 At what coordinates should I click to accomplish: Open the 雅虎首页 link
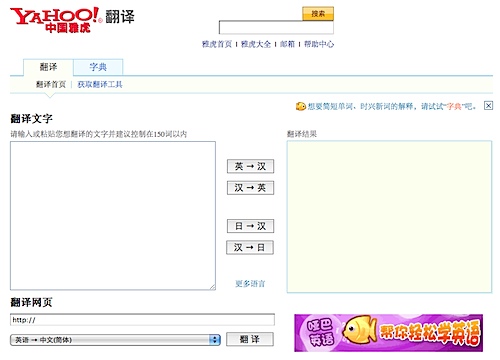point(217,44)
